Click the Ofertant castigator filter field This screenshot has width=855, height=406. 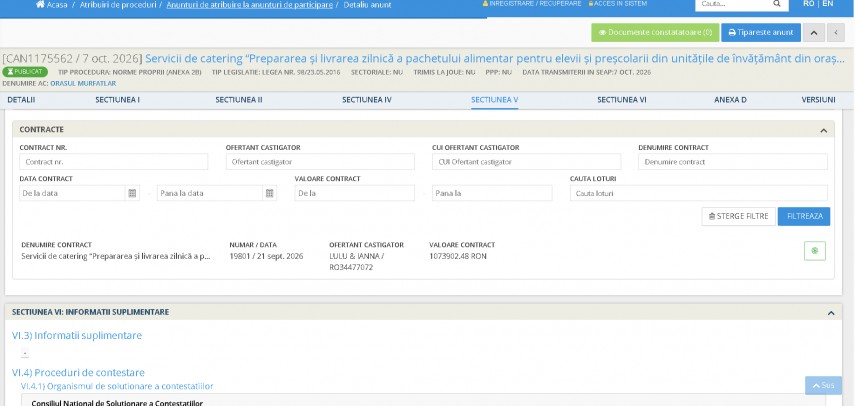320,162
